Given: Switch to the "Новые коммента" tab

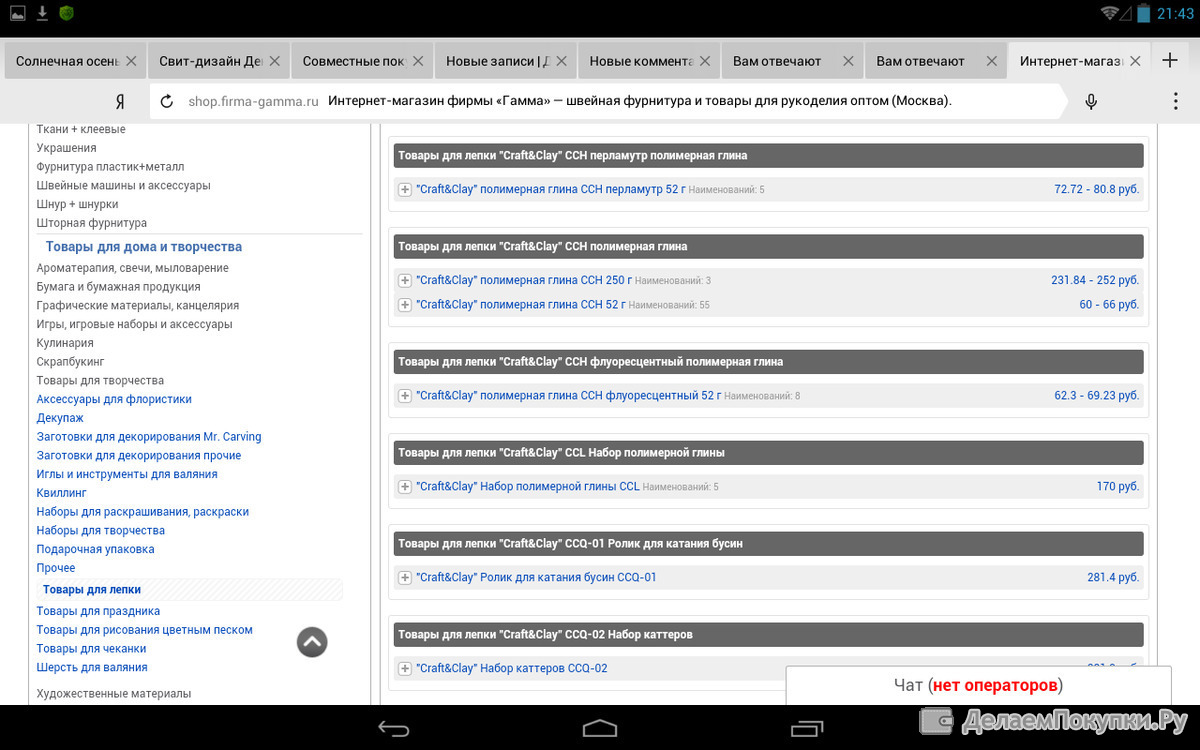Looking at the screenshot, I should [x=649, y=61].
